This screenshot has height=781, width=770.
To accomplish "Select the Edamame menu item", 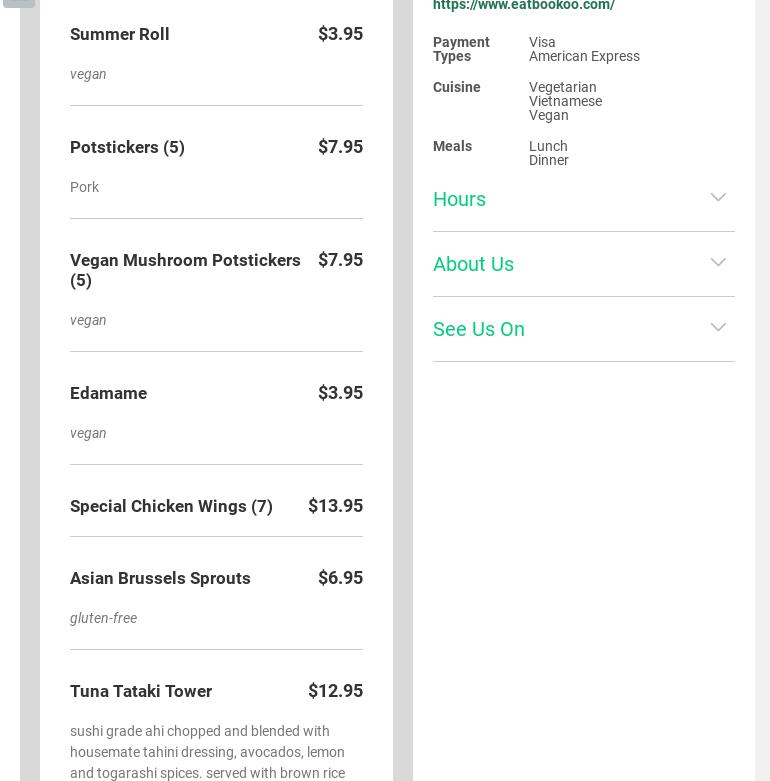I will pyautogui.click(x=109, y=393).
